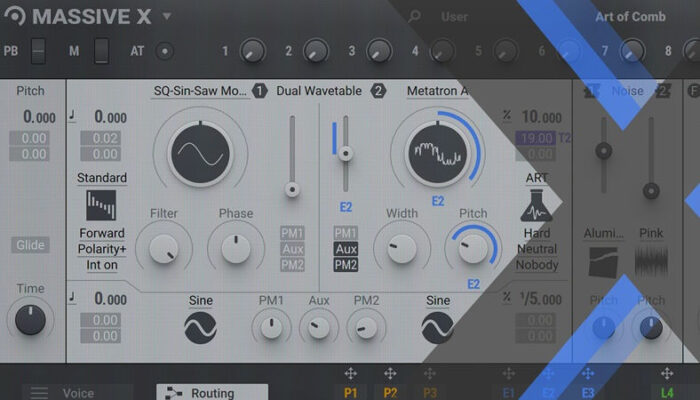The width and height of the screenshot is (700, 400).
Task: Click the right Sine wave oscillator icon
Action: coord(437,326)
